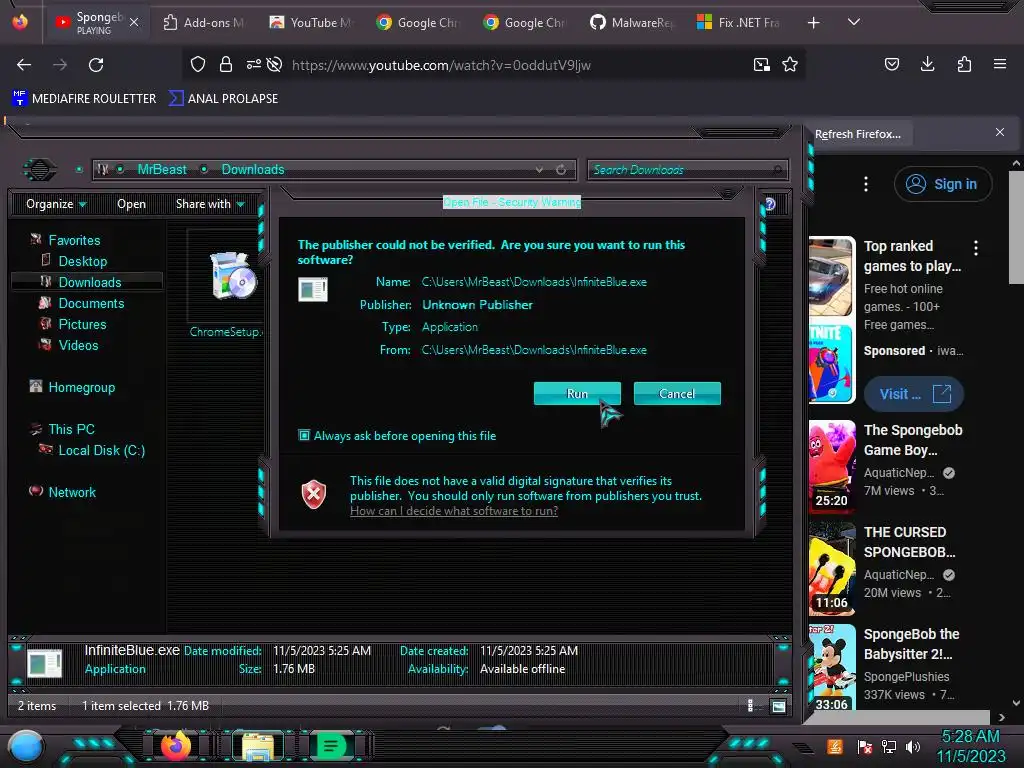Image resolution: width=1024 pixels, height=768 pixels.
Task: Open the green notes app on the taskbar
Action: pyautogui.click(x=330, y=746)
